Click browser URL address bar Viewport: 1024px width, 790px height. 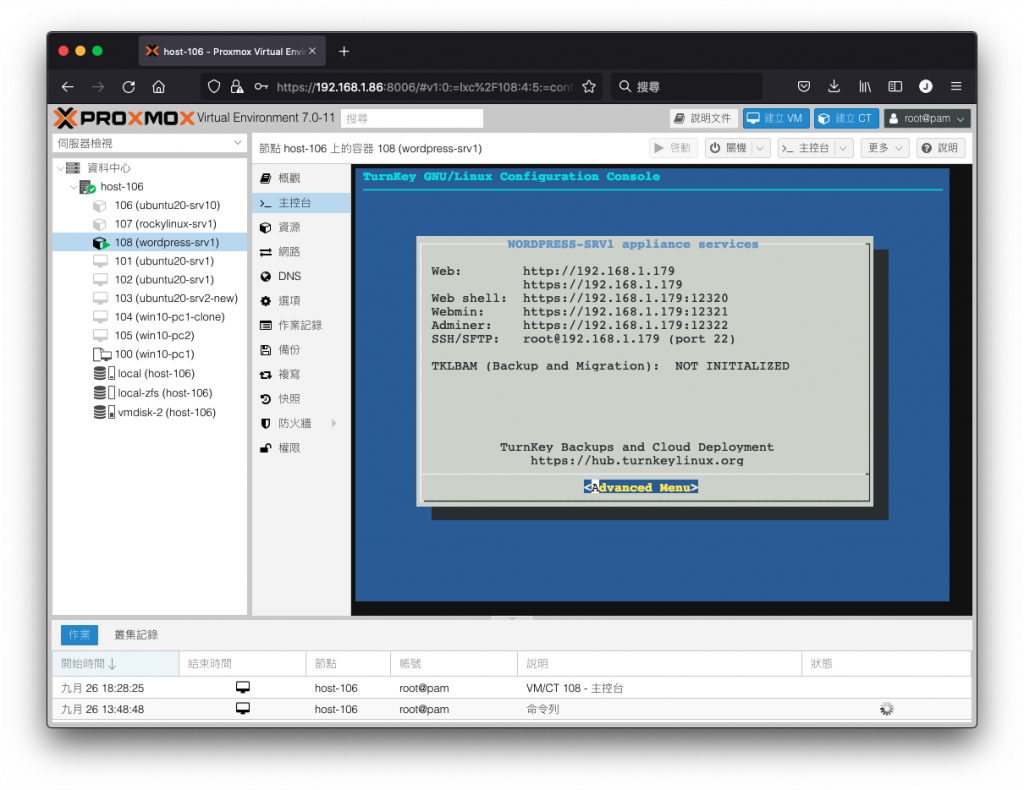pos(424,87)
